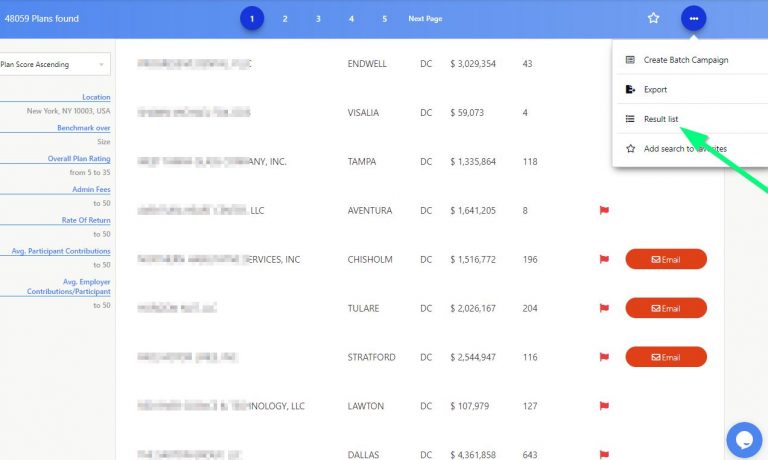768x460 pixels.
Task: Click the red flag in the TULARE row
Action: [603, 308]
